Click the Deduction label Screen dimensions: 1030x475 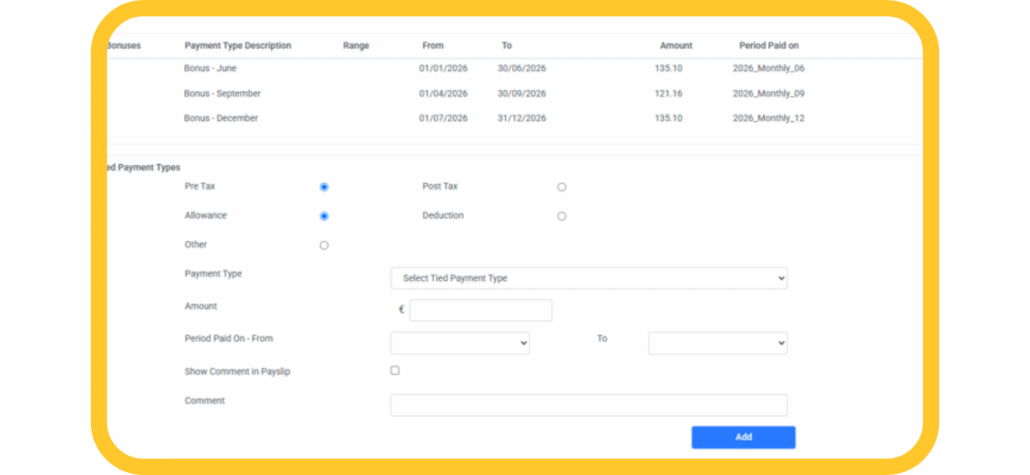pyautogui.click(x=443, y=215)
